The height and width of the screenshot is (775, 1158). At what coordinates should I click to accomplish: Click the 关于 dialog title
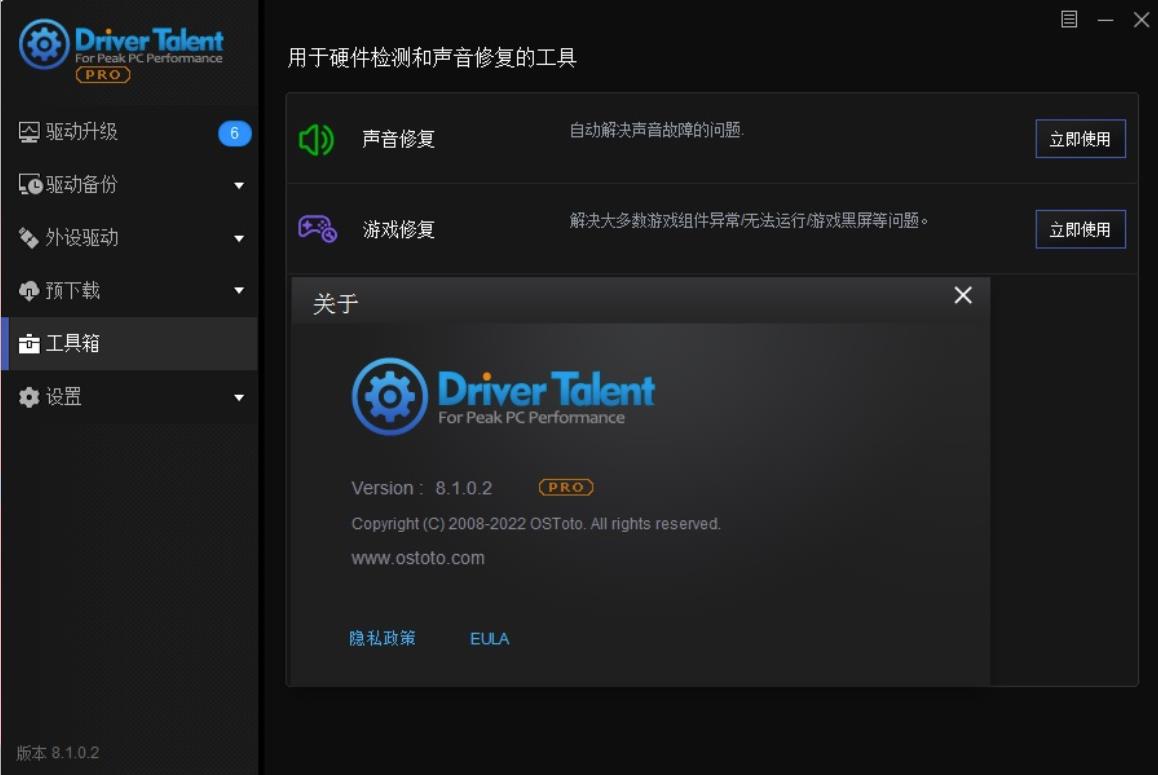click(x=335, y=304)
